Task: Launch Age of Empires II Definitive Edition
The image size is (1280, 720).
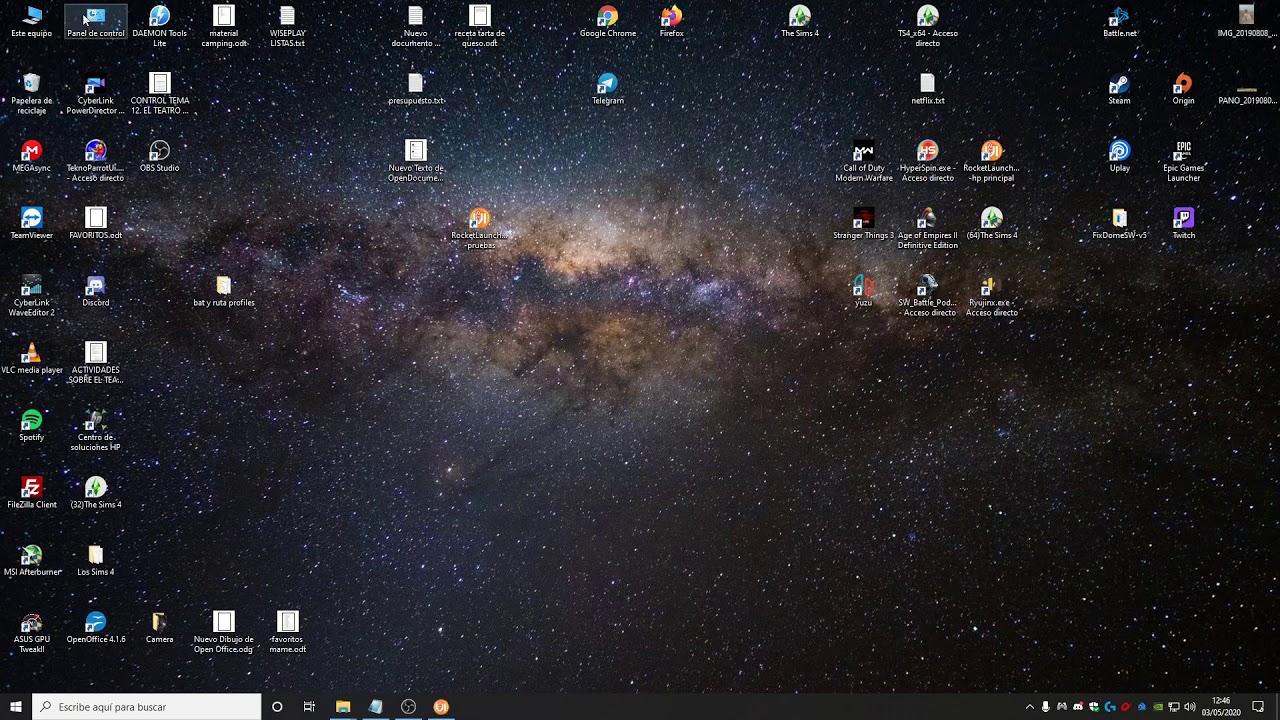Action: (928, 228)
